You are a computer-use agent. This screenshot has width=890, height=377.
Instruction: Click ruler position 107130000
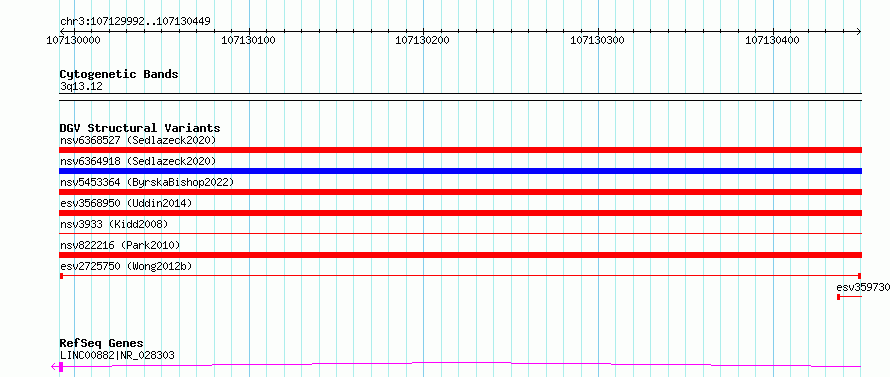click(73, 40)
